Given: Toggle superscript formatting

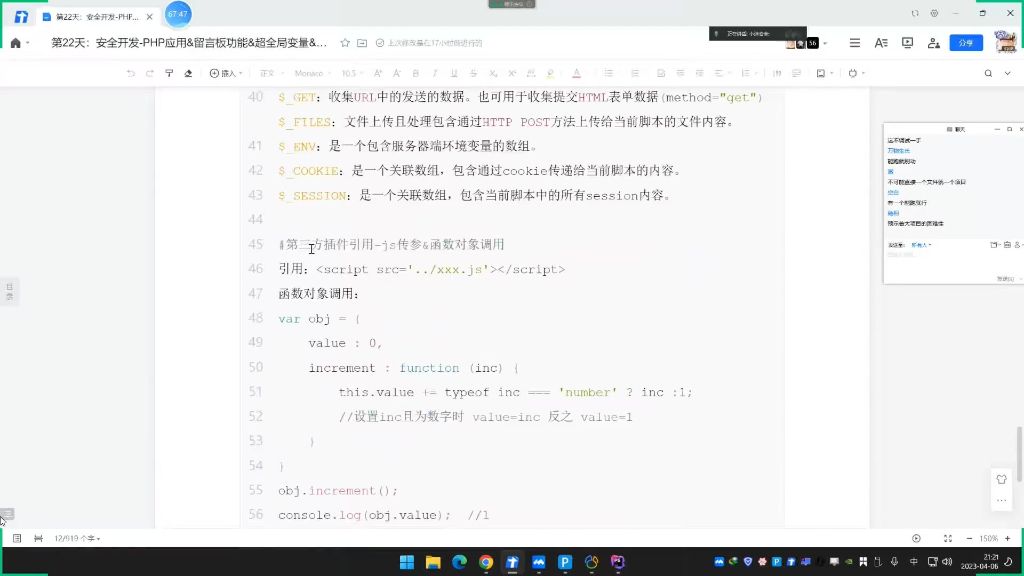Looking at the screenshot, I should click(x=512, y=73).
